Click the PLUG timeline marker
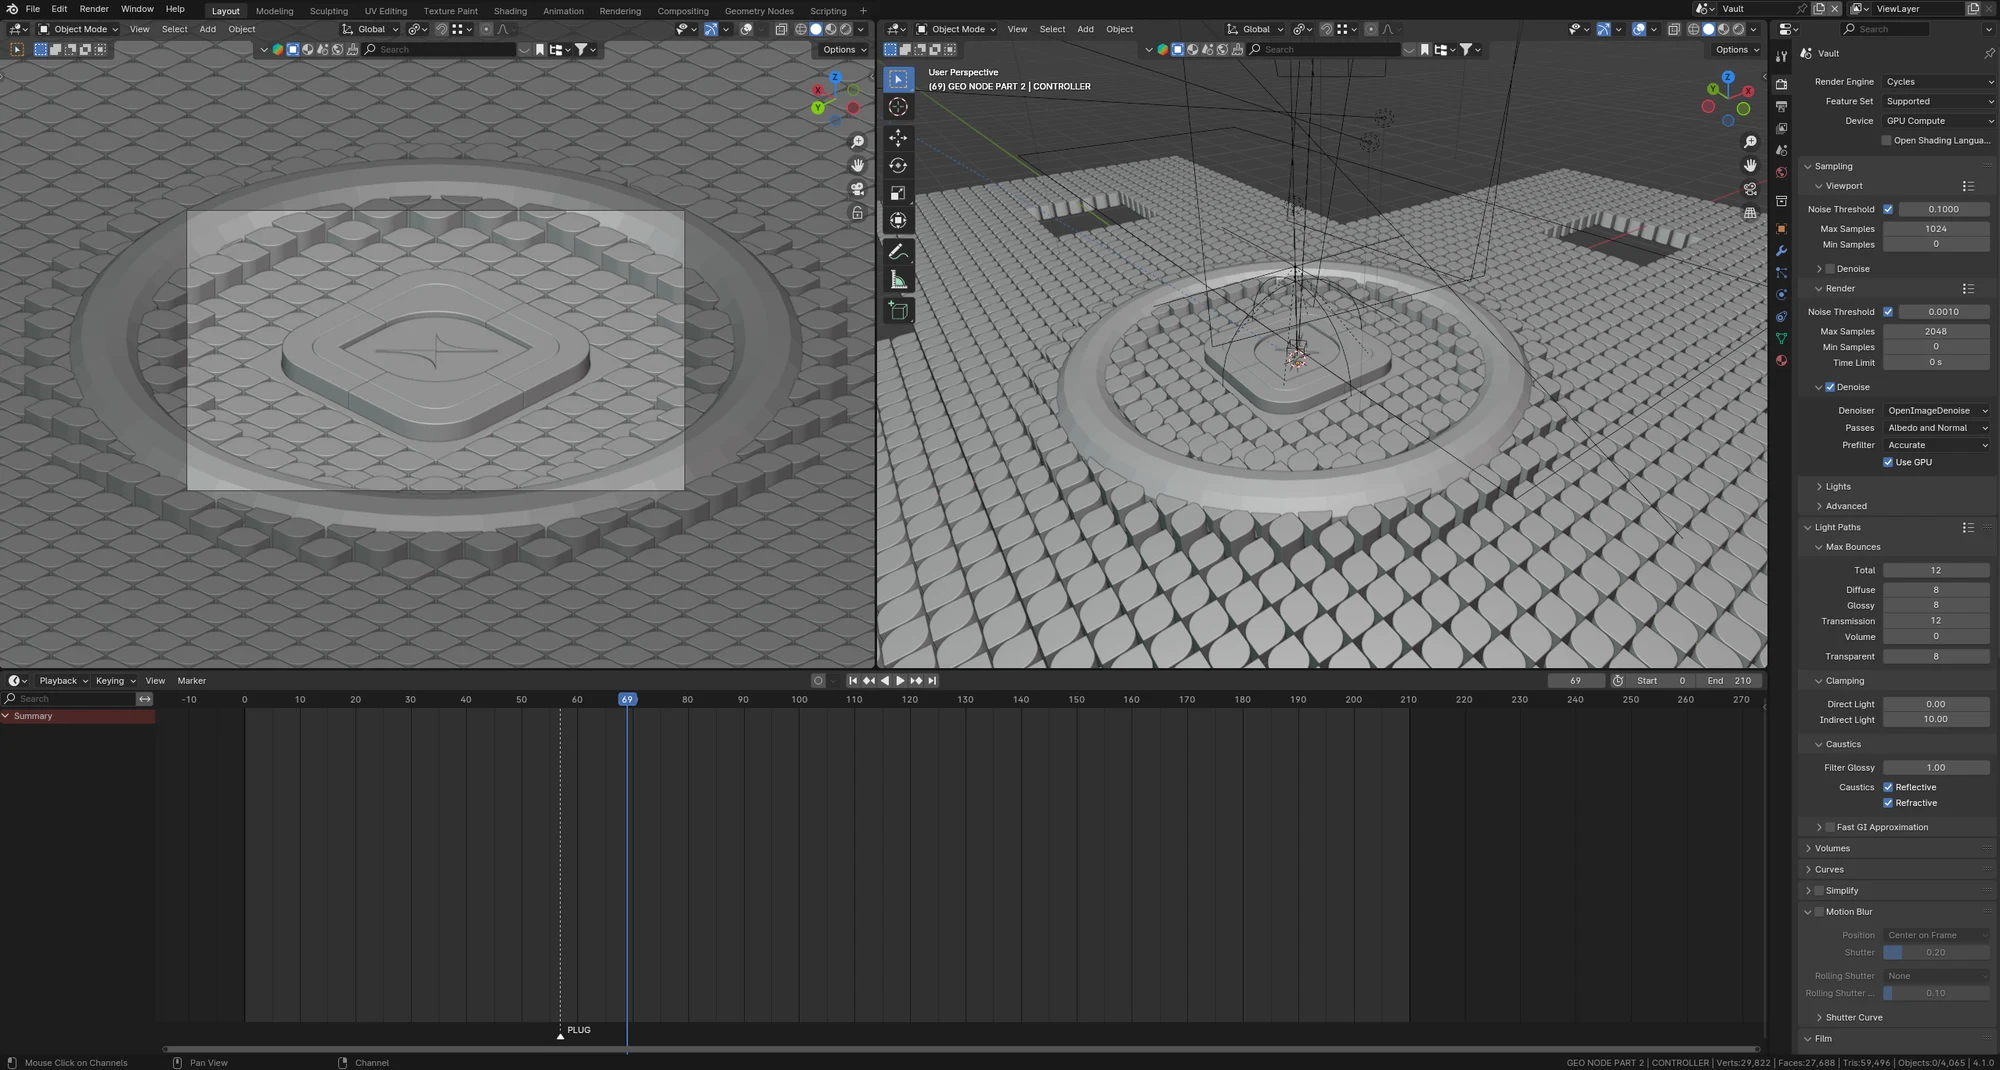The image size is (2000, 1070). [x=561, y=1035]
